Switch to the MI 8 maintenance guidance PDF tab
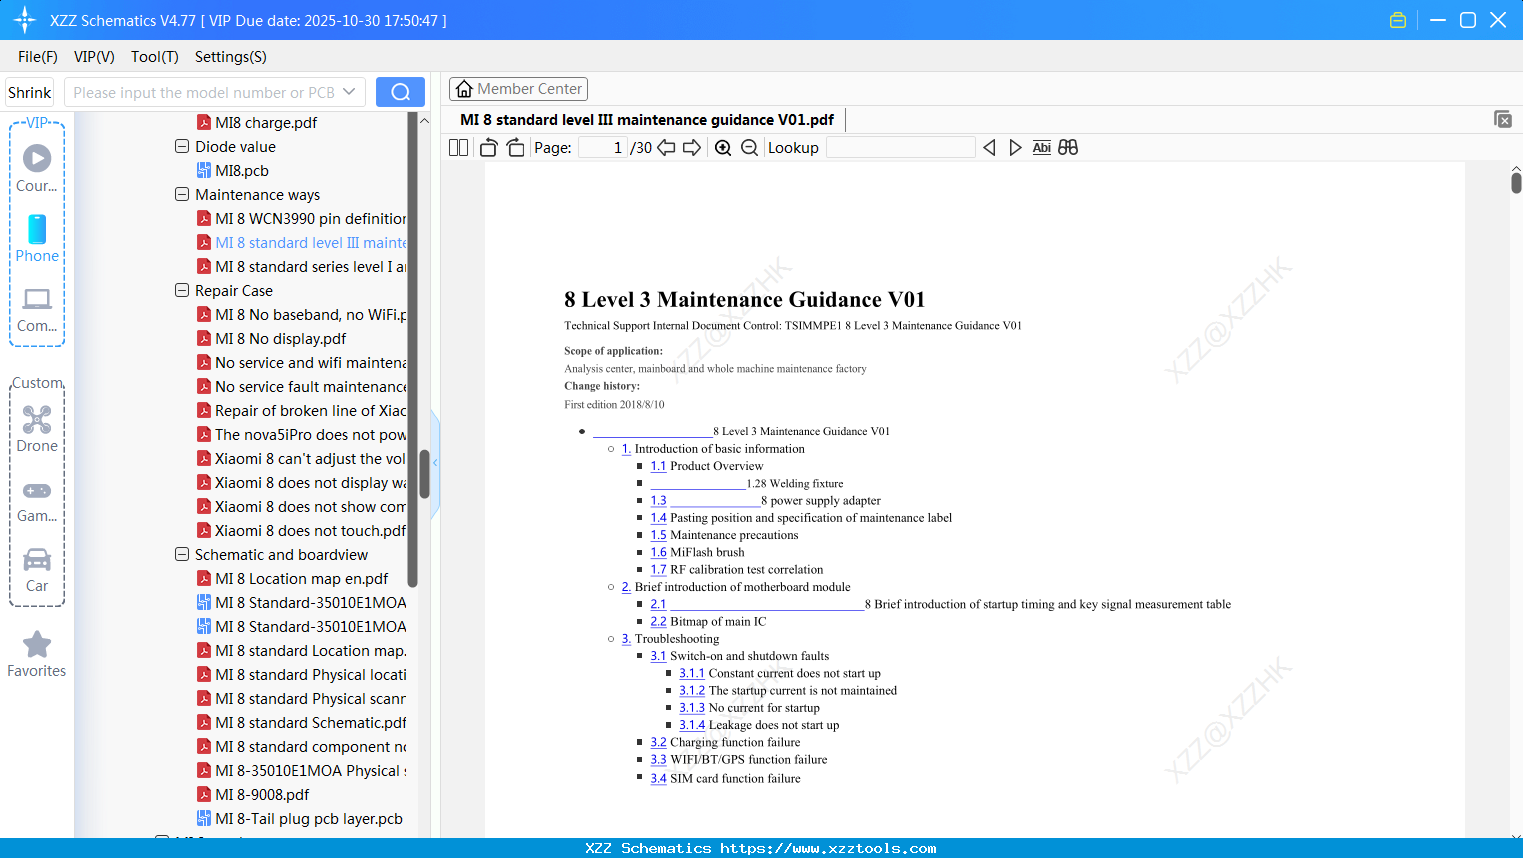The image size is (1523, 858). tap(645, 119)
